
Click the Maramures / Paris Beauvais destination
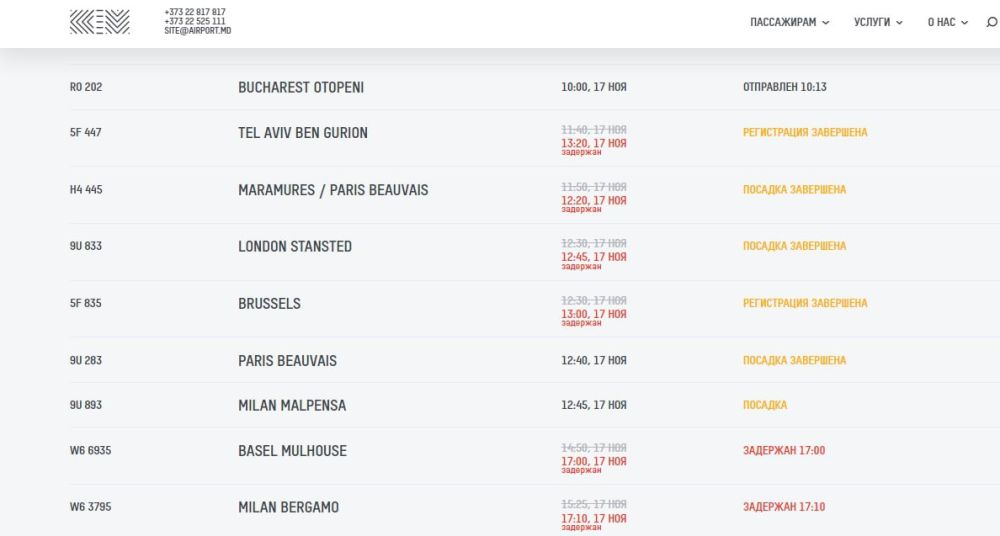(x=333, y=190)
